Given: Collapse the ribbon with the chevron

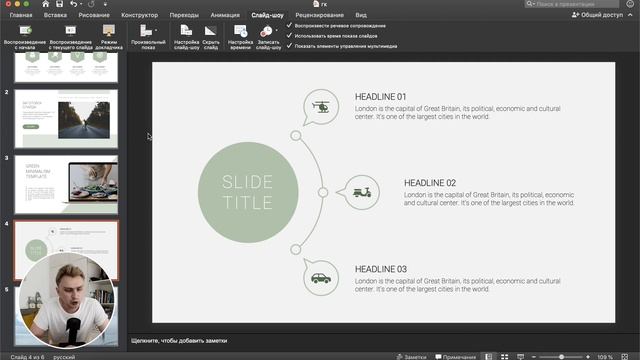Looking at the screenshot, I should [630, 15].
